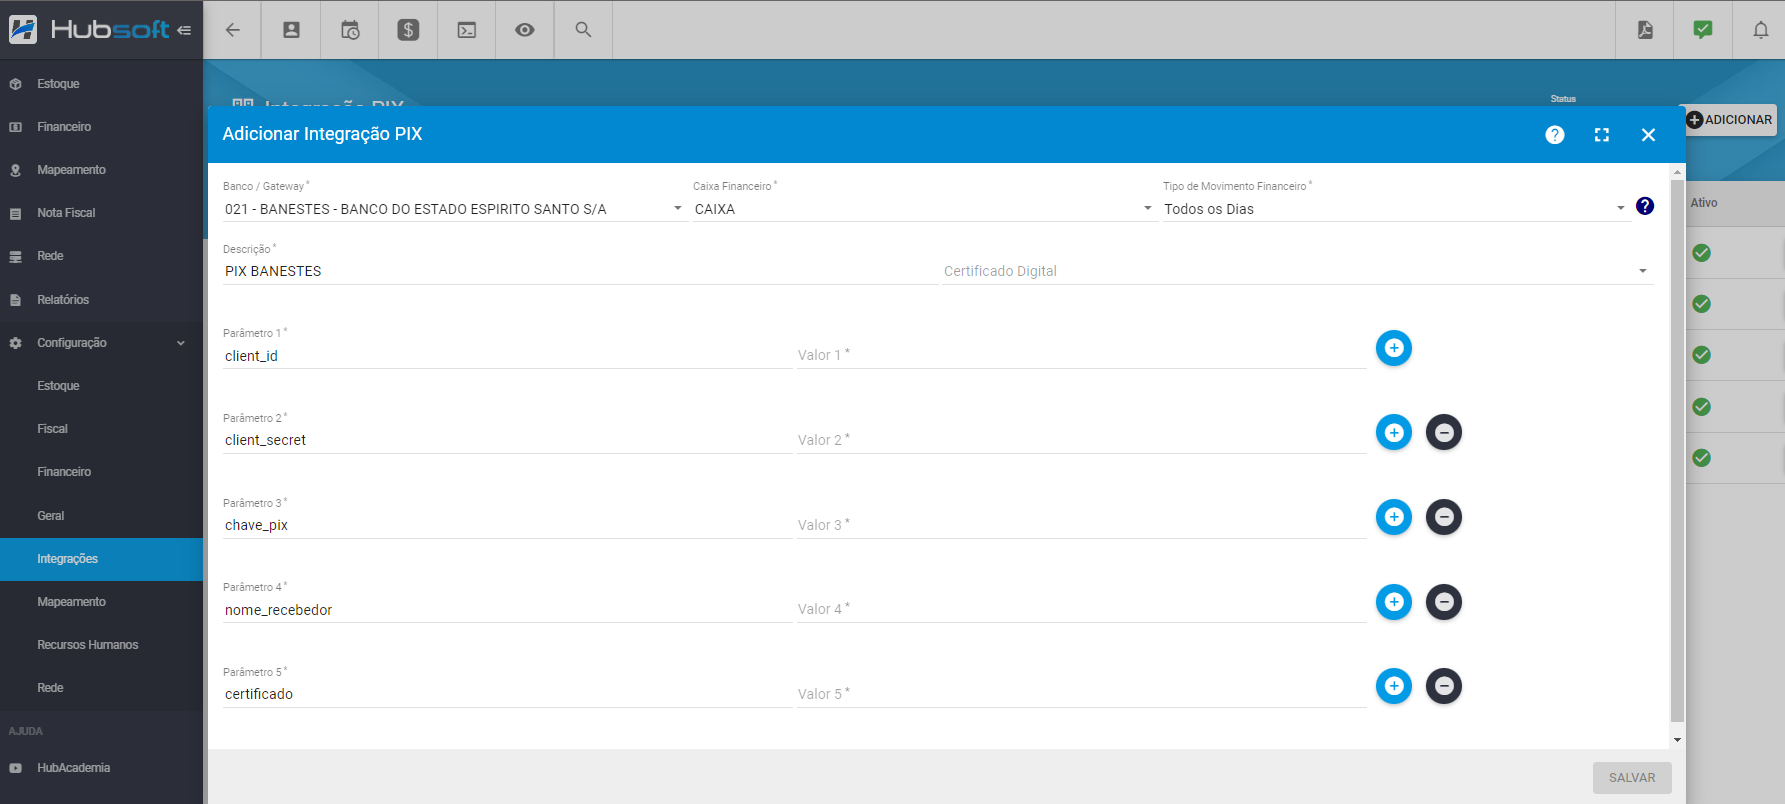Click the Valor 5 input field
This screenshot has height=804, width=1785.
(1081, 694)
